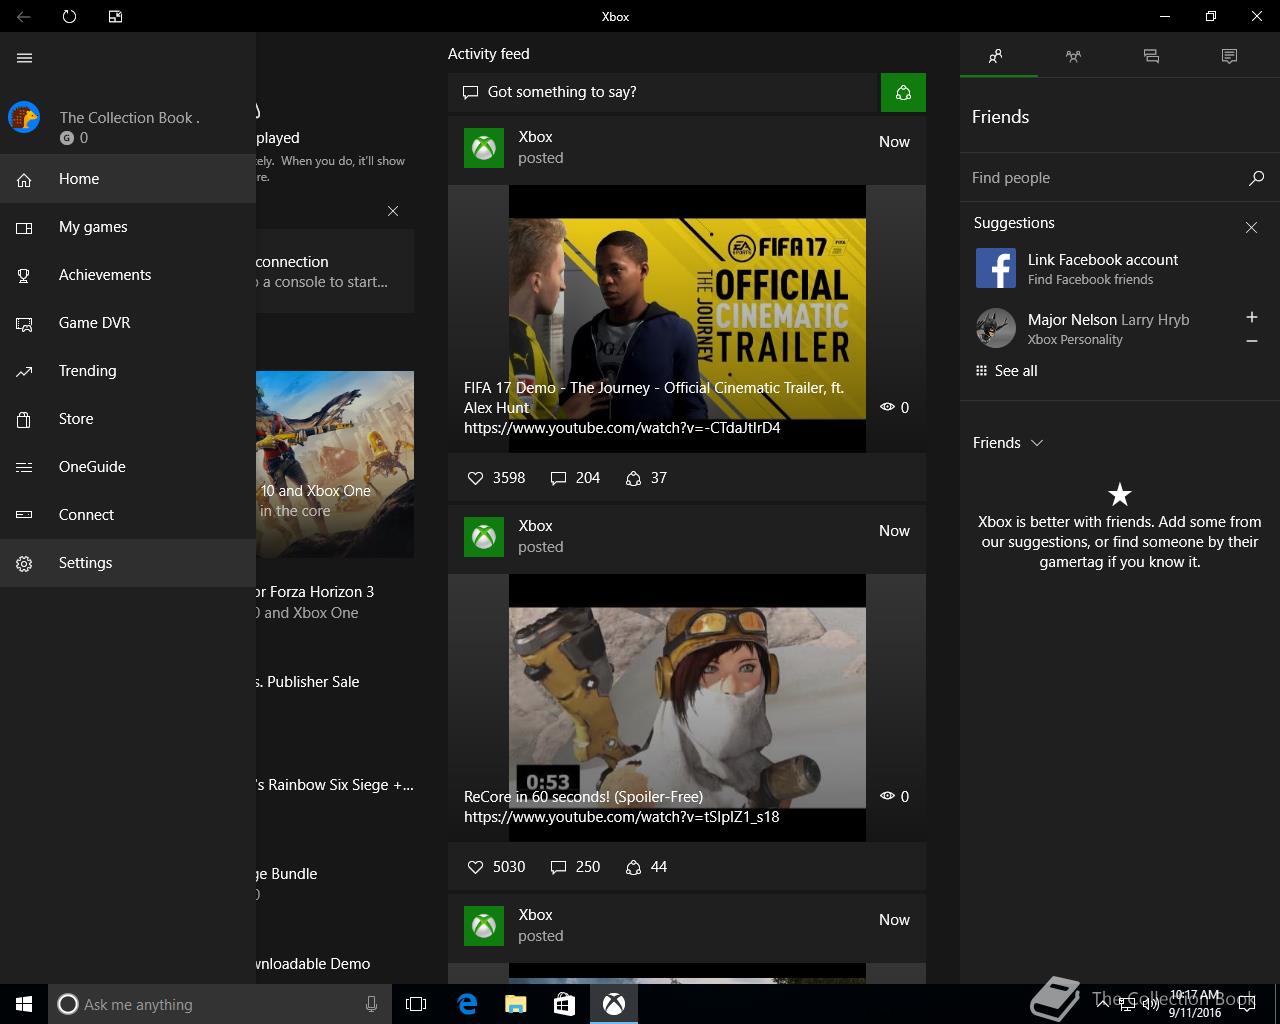Switch to the Friends tab icon
The height and width of the screenshot is (1024, 1280).
[x=995, y=56]
